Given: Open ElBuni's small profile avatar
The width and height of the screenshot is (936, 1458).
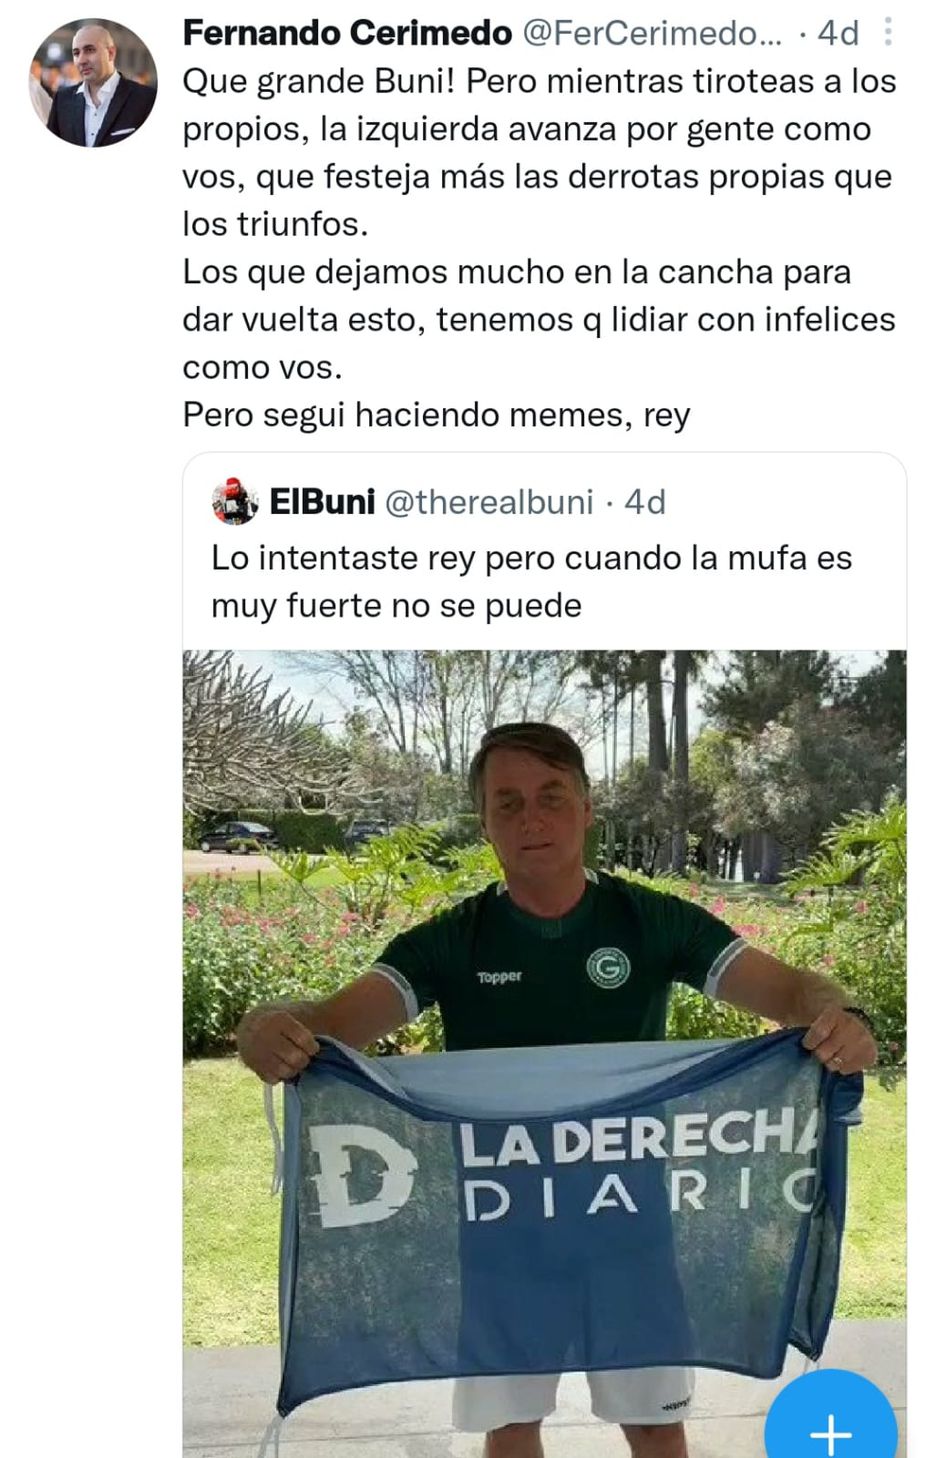Looking at the screenshot, I should click(235, 501).
